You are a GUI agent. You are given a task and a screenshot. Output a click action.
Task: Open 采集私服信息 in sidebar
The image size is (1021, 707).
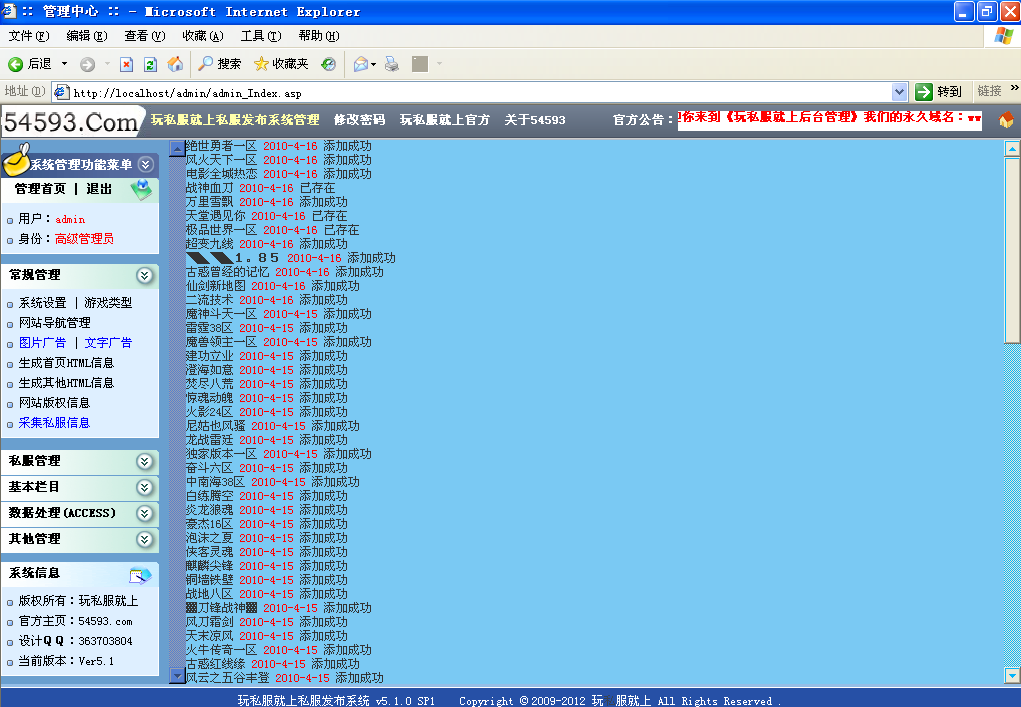point(54,423)
